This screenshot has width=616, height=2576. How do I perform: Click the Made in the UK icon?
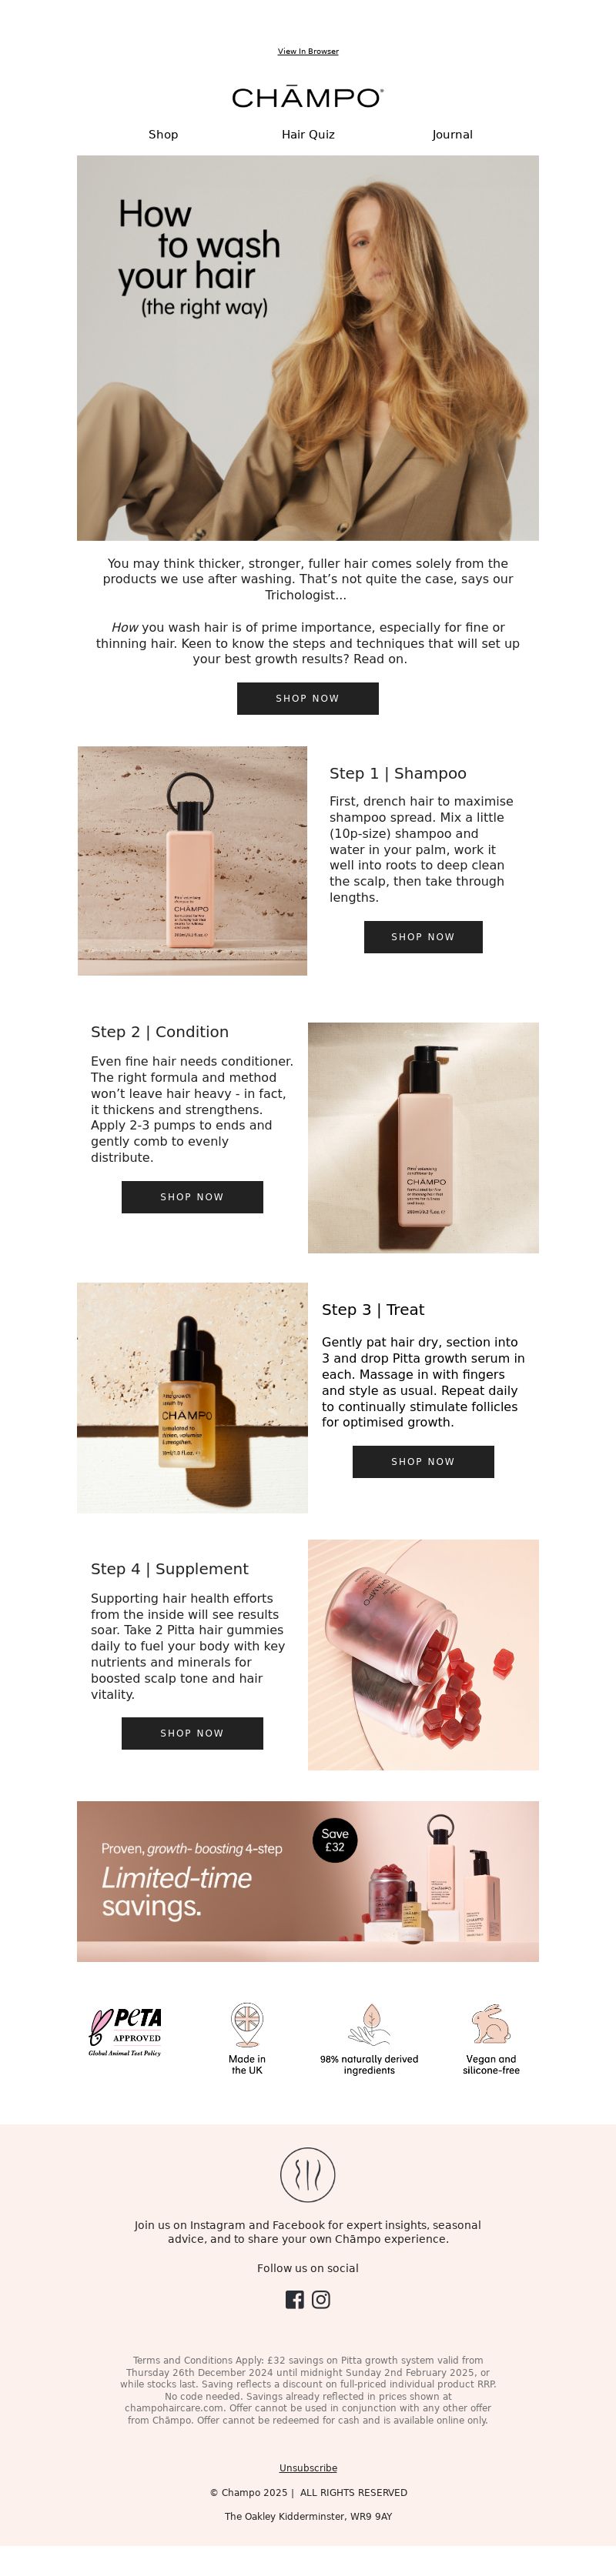(x=246, y=2025)
